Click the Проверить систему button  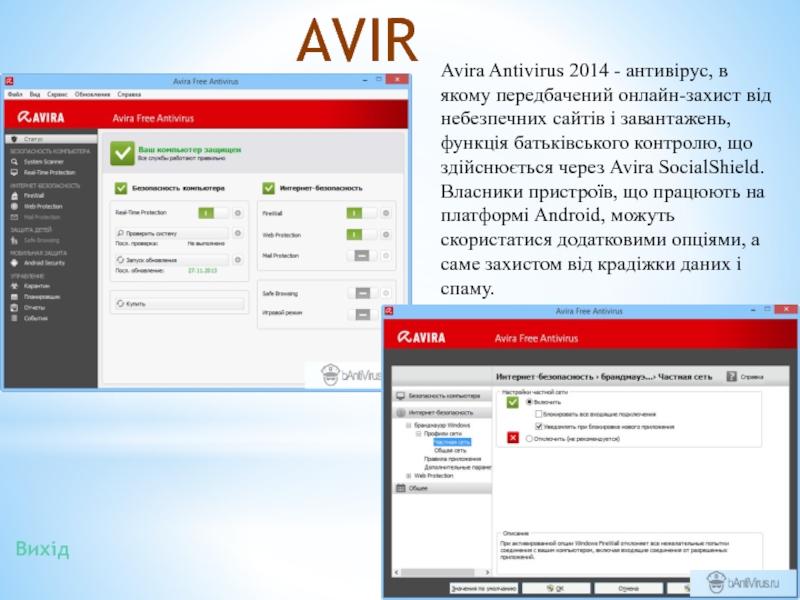[x=171, y=233]
